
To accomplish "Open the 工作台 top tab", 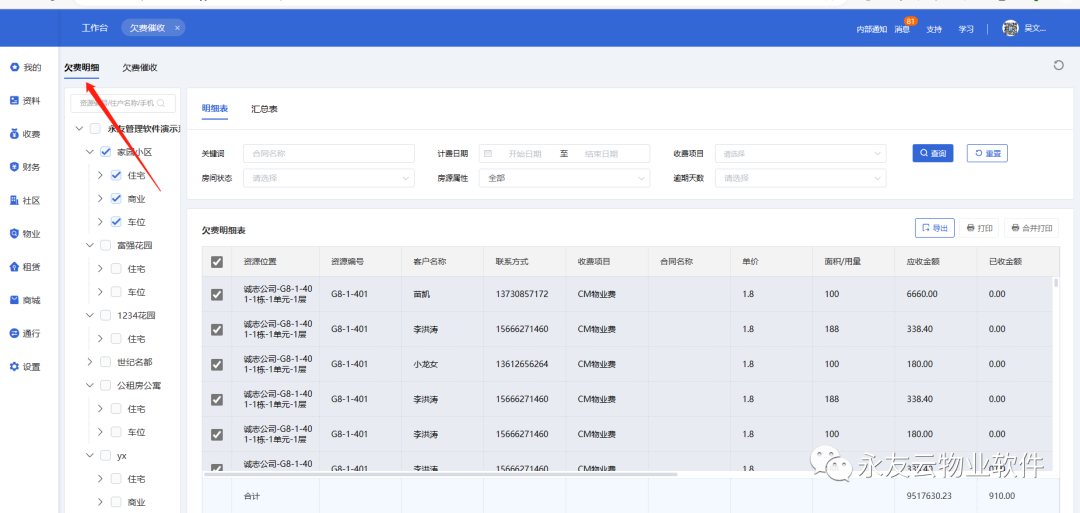I will pos(95,28).
